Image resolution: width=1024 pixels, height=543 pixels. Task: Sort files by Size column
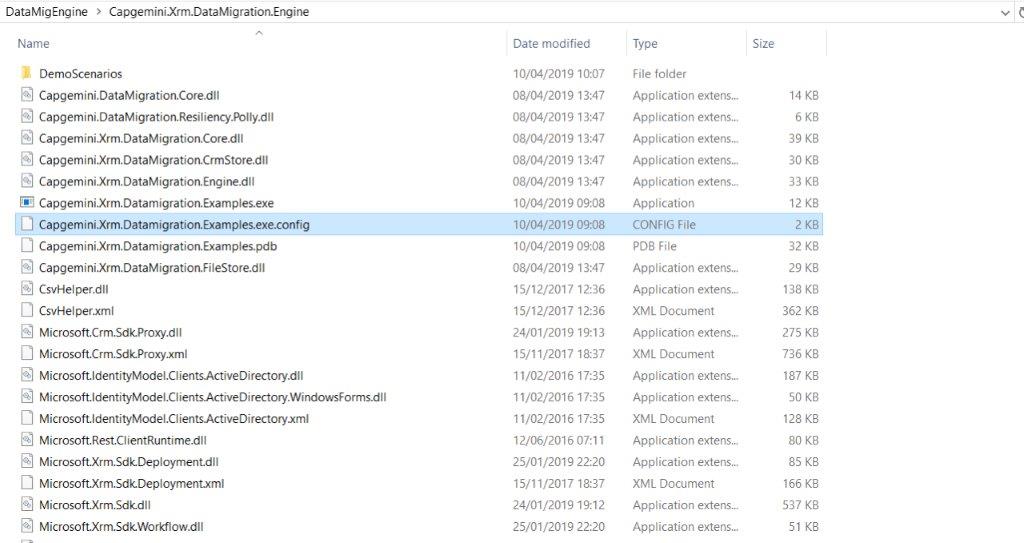pyautogui.click(x=763, y=44)
